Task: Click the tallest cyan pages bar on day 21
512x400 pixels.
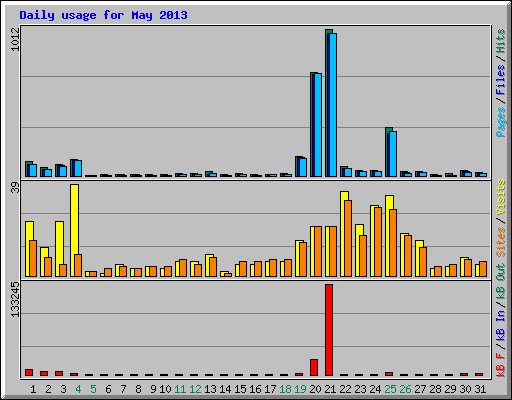Action: (333, 105)
